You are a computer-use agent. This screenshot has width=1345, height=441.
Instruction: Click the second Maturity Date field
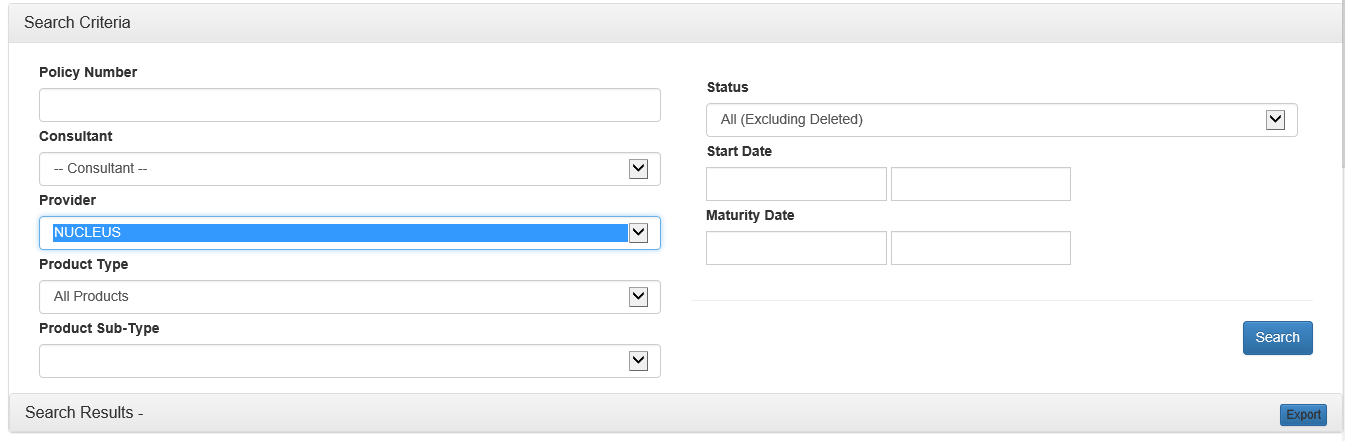(x=980, y=248)
